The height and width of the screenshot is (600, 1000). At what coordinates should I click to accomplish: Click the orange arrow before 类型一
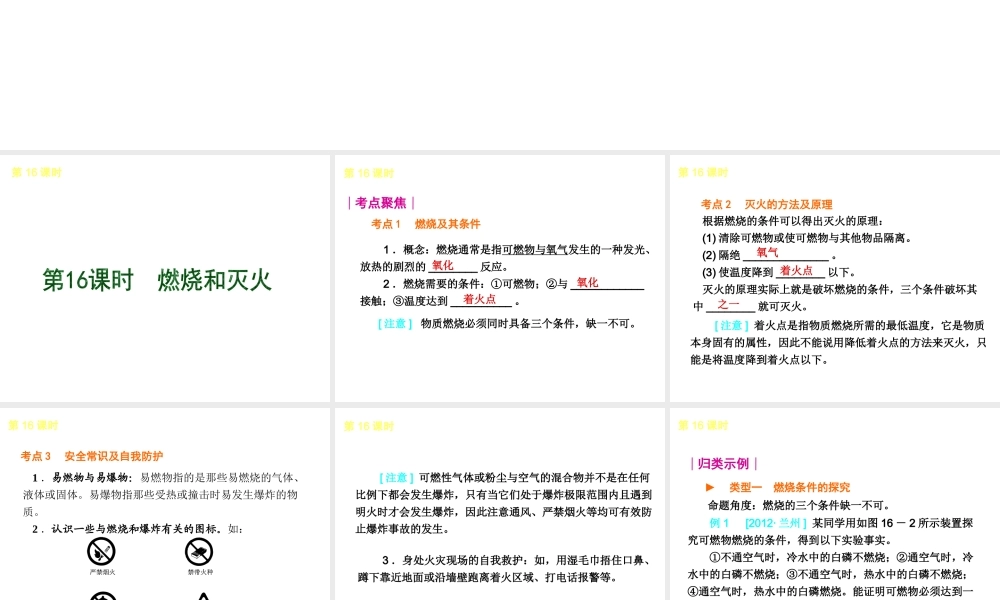(x=710, y=487)
